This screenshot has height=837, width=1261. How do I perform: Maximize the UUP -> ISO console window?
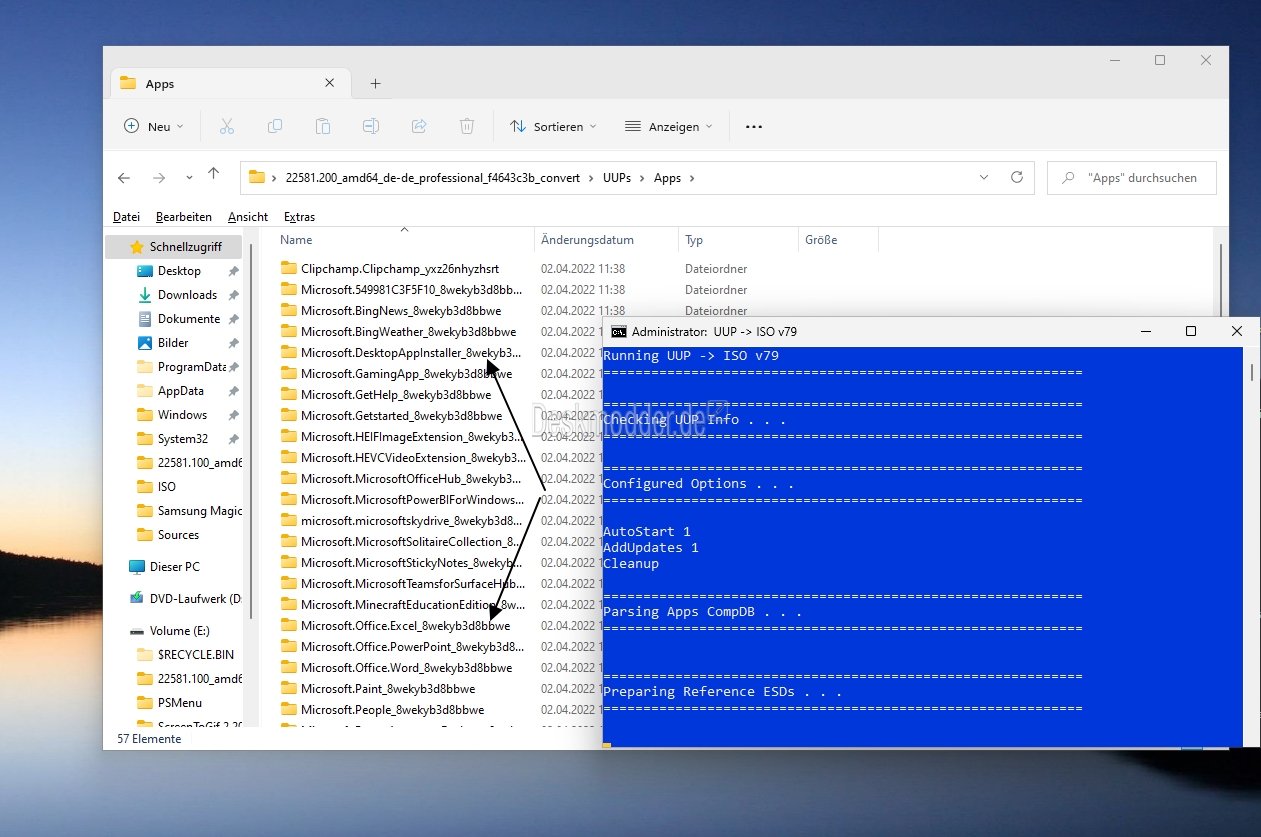pos(1191,331)
